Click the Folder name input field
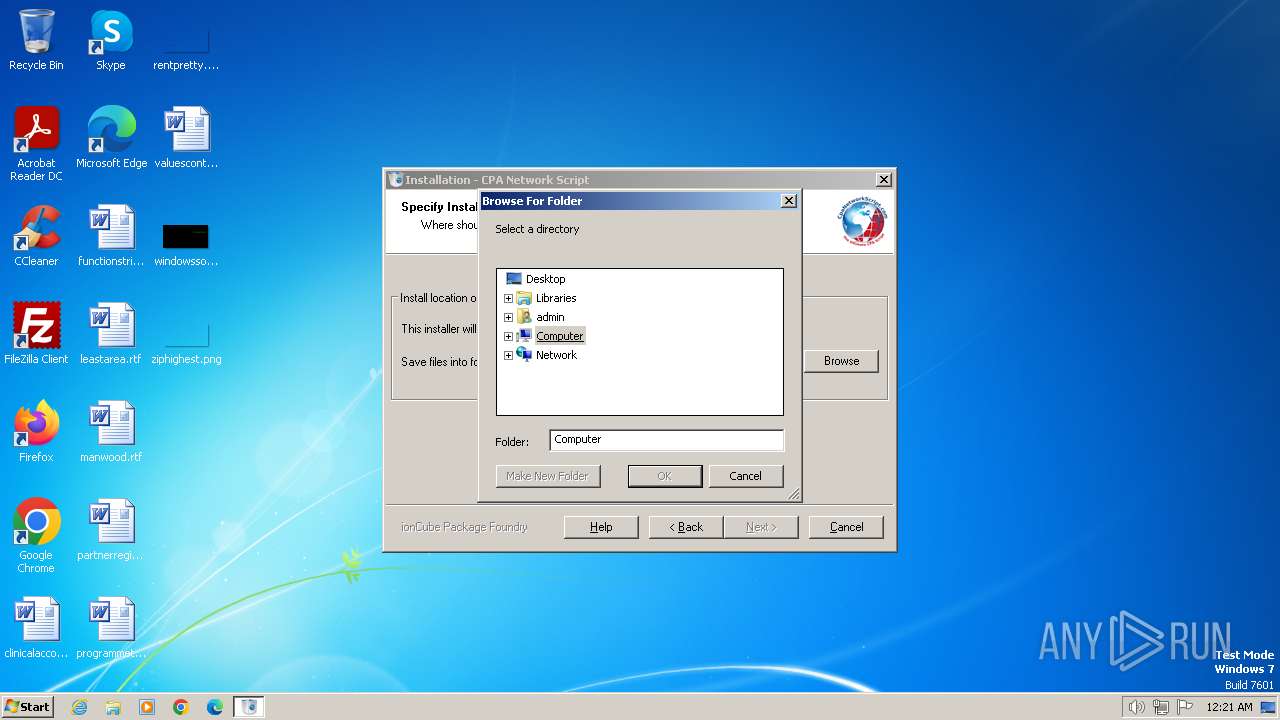Viewport: 1280px width, 720px height. (667, 440)
